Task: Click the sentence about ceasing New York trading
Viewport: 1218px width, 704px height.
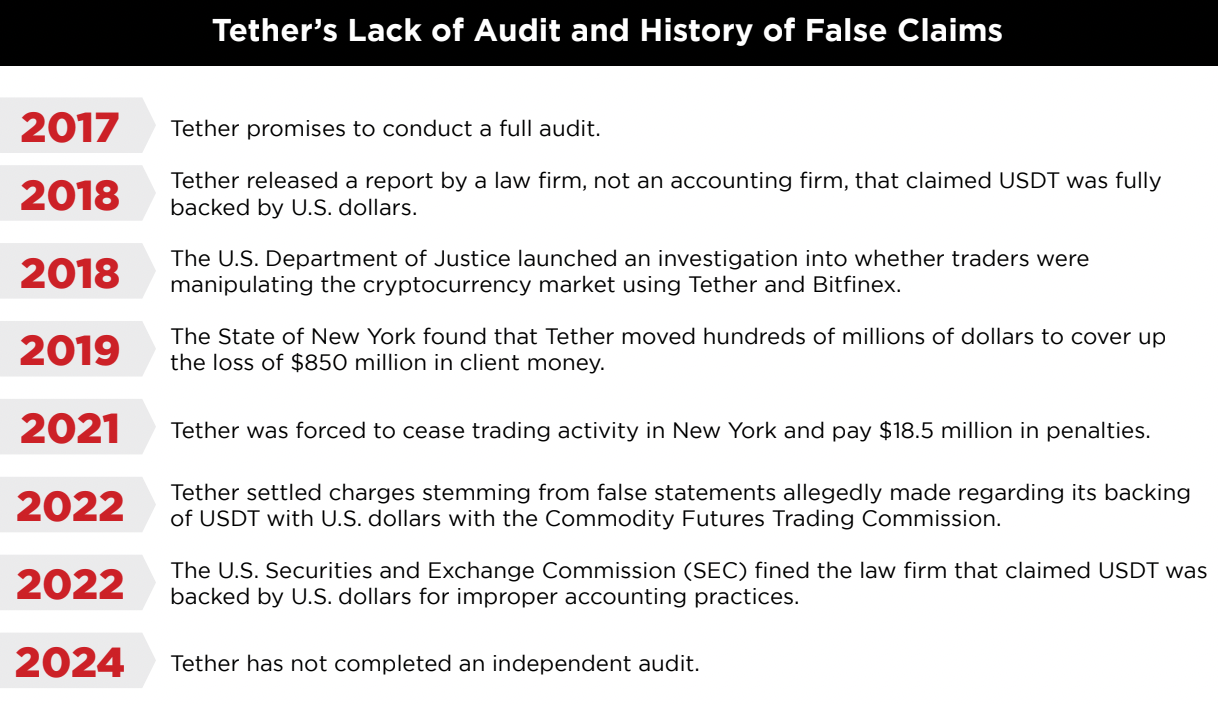Action: click(660, 430)
